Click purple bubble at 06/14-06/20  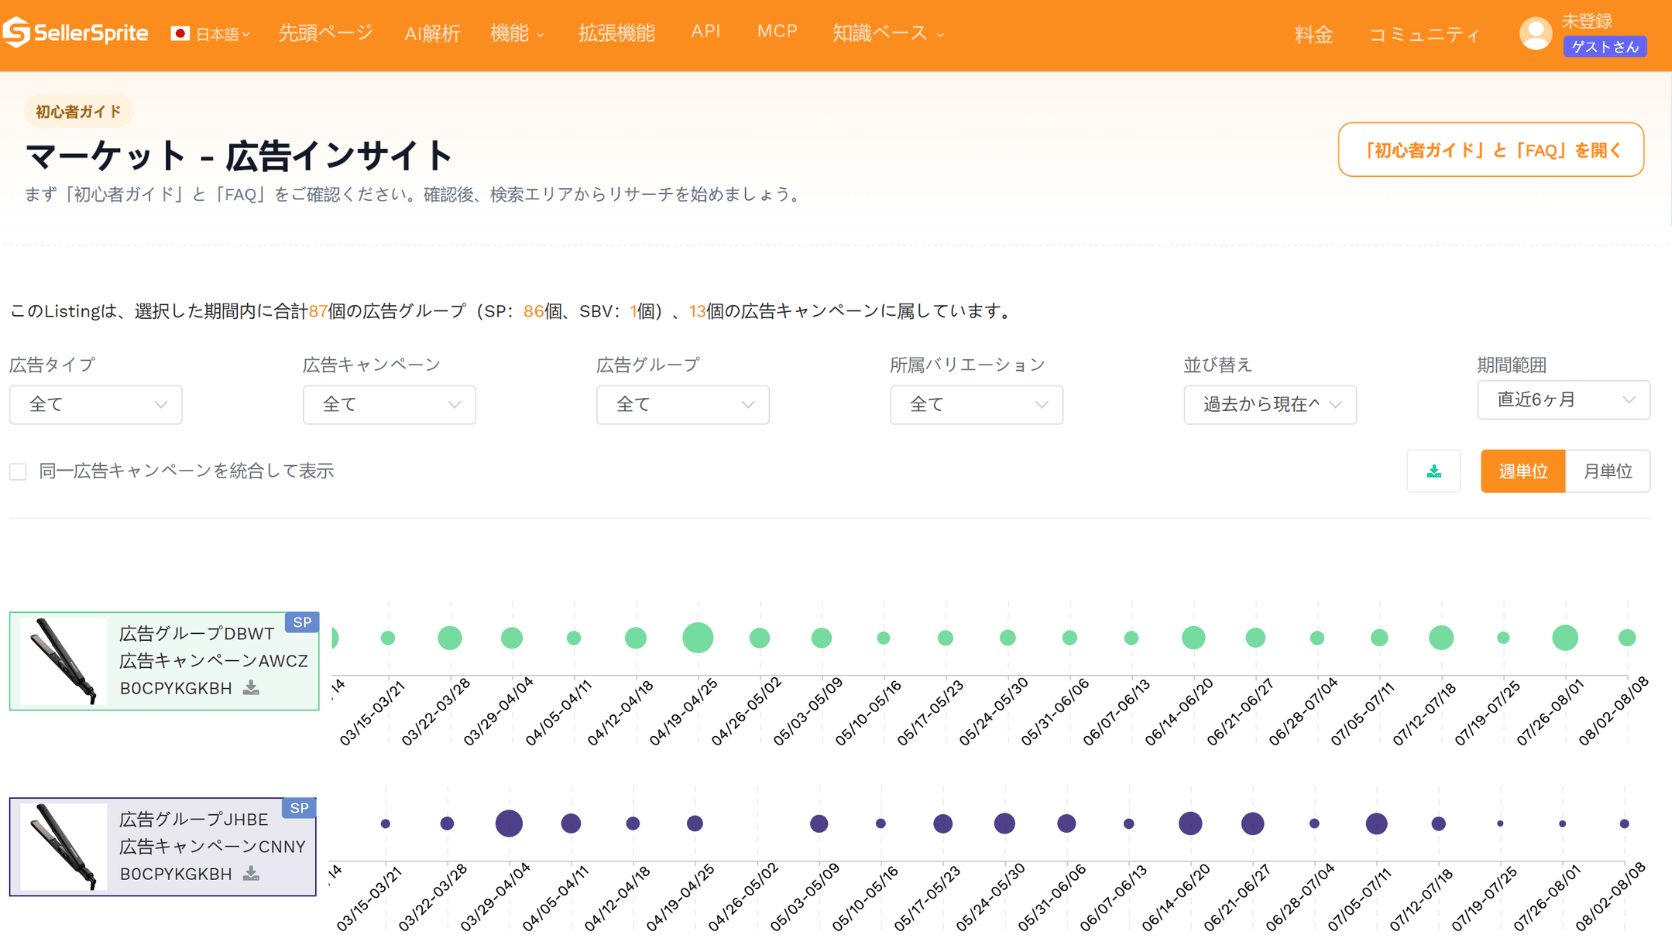click(1190, 823)
